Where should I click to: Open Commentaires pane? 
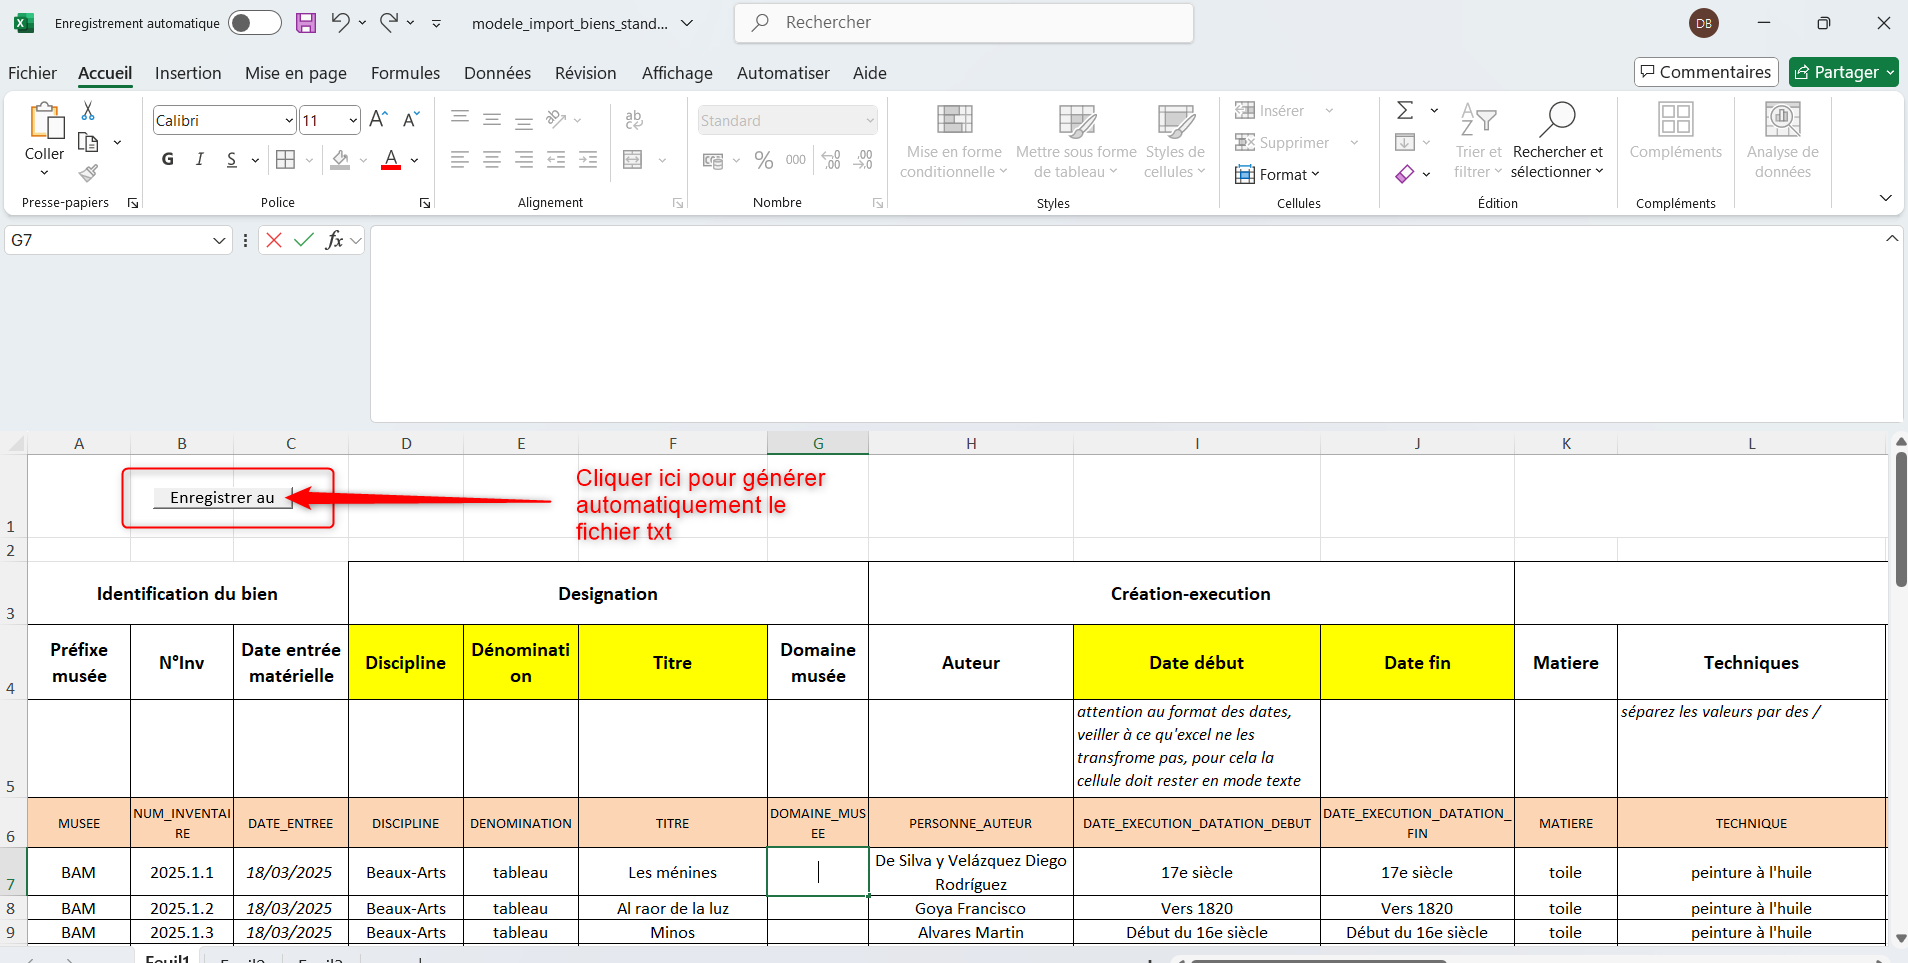point(1706,72)
